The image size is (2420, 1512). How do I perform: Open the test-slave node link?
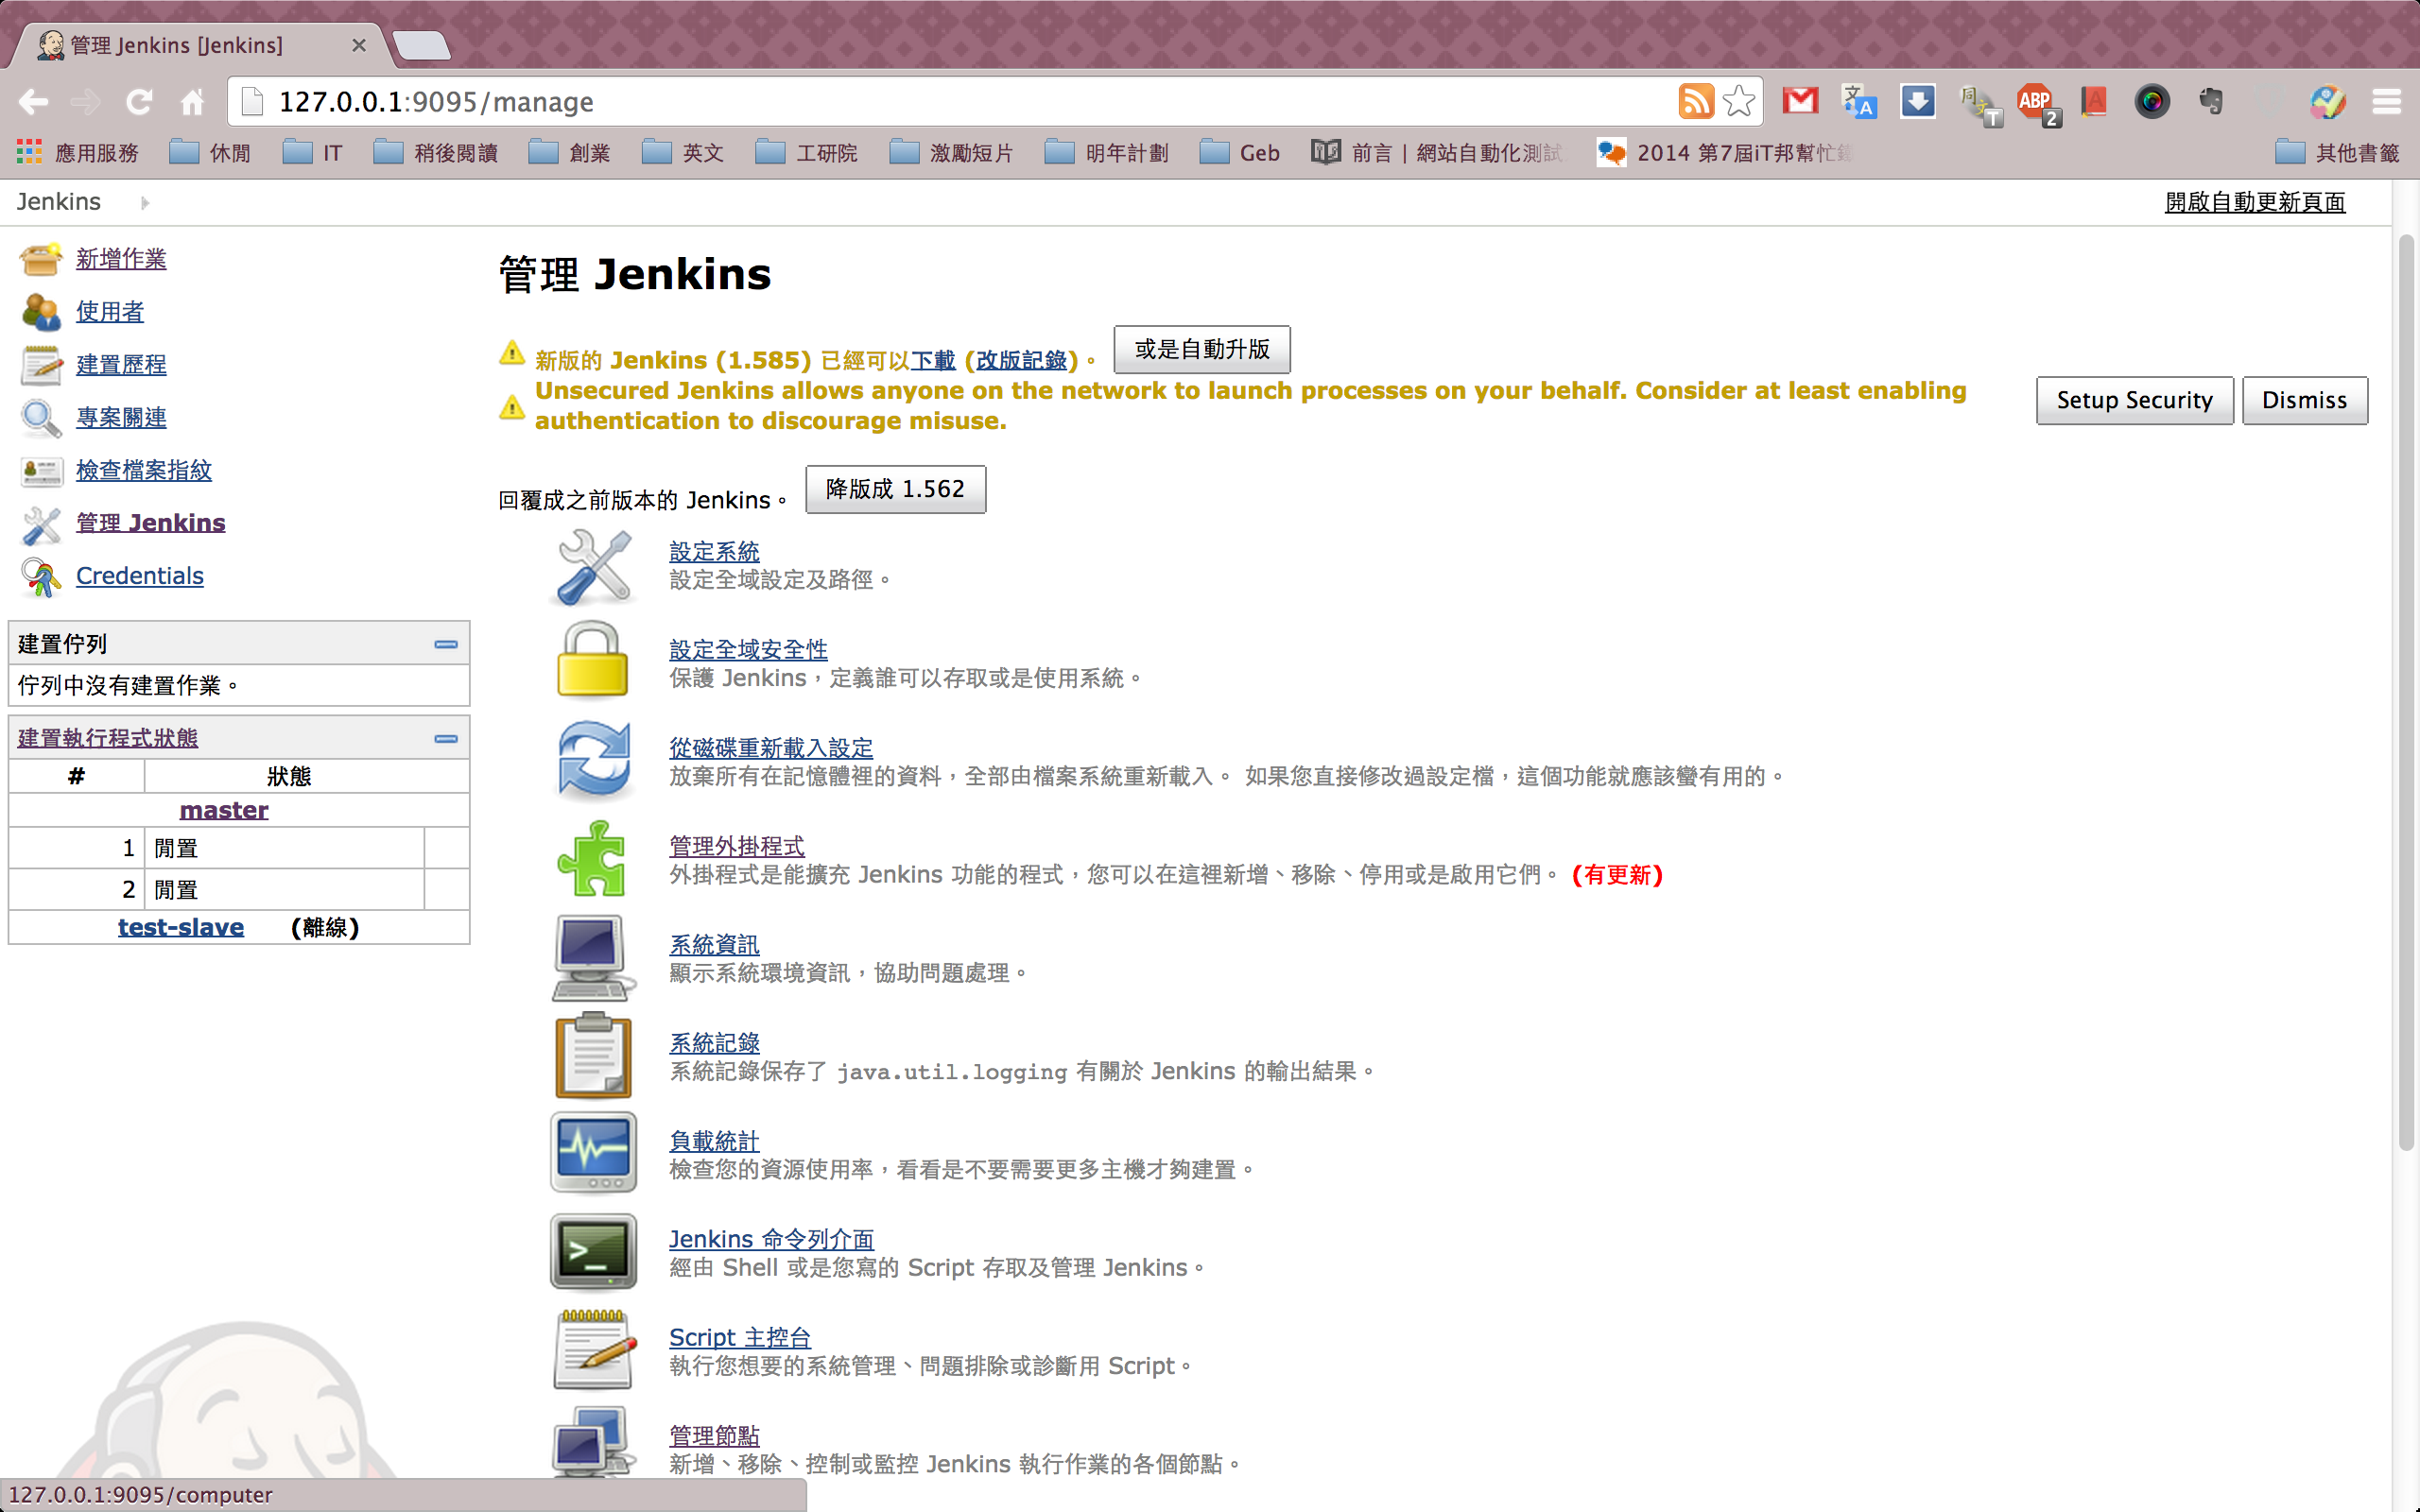(181, 927)
